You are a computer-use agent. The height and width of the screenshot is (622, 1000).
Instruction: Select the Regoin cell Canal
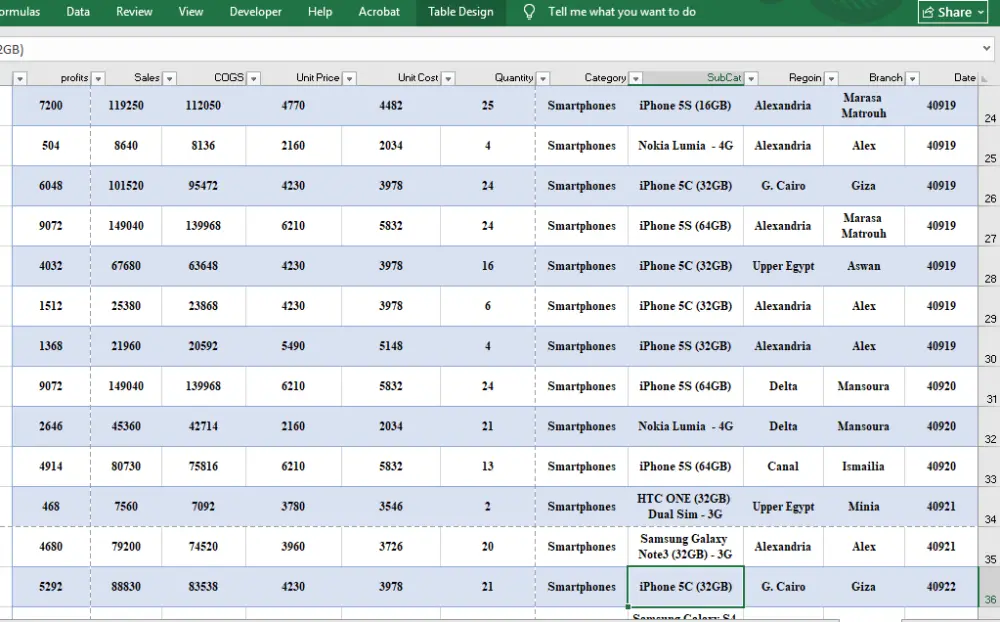[x=783, y=466]
